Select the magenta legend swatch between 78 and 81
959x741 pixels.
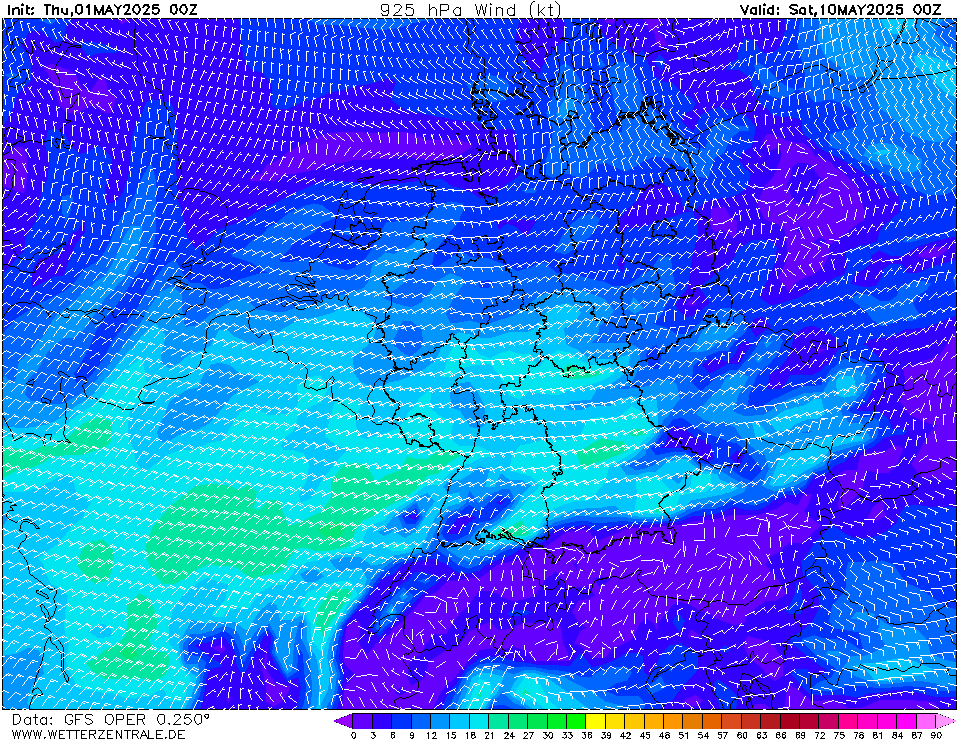coord(868,721)
